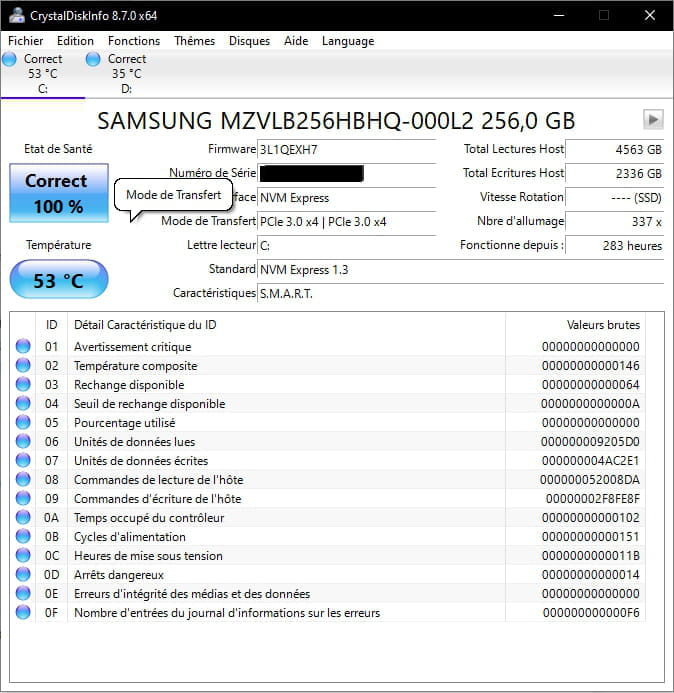The width and height of the screenshot is (674, 693).
Task: Click status orb for Pourcentage utilisé row
Action: (x=23, y=422)
